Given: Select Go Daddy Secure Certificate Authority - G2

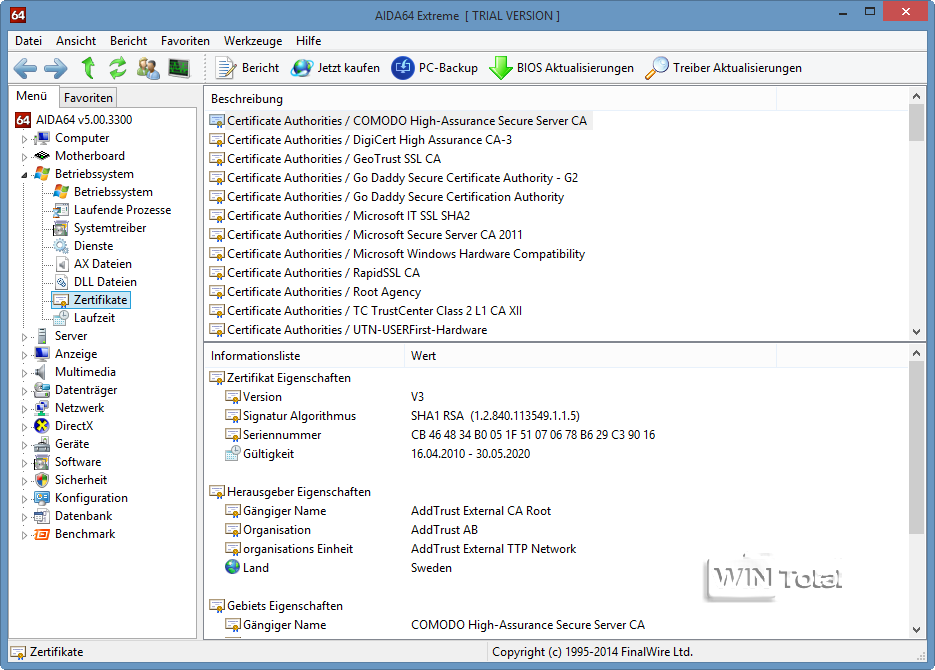Looking at the screenshot, I should [x=394, y=178].
